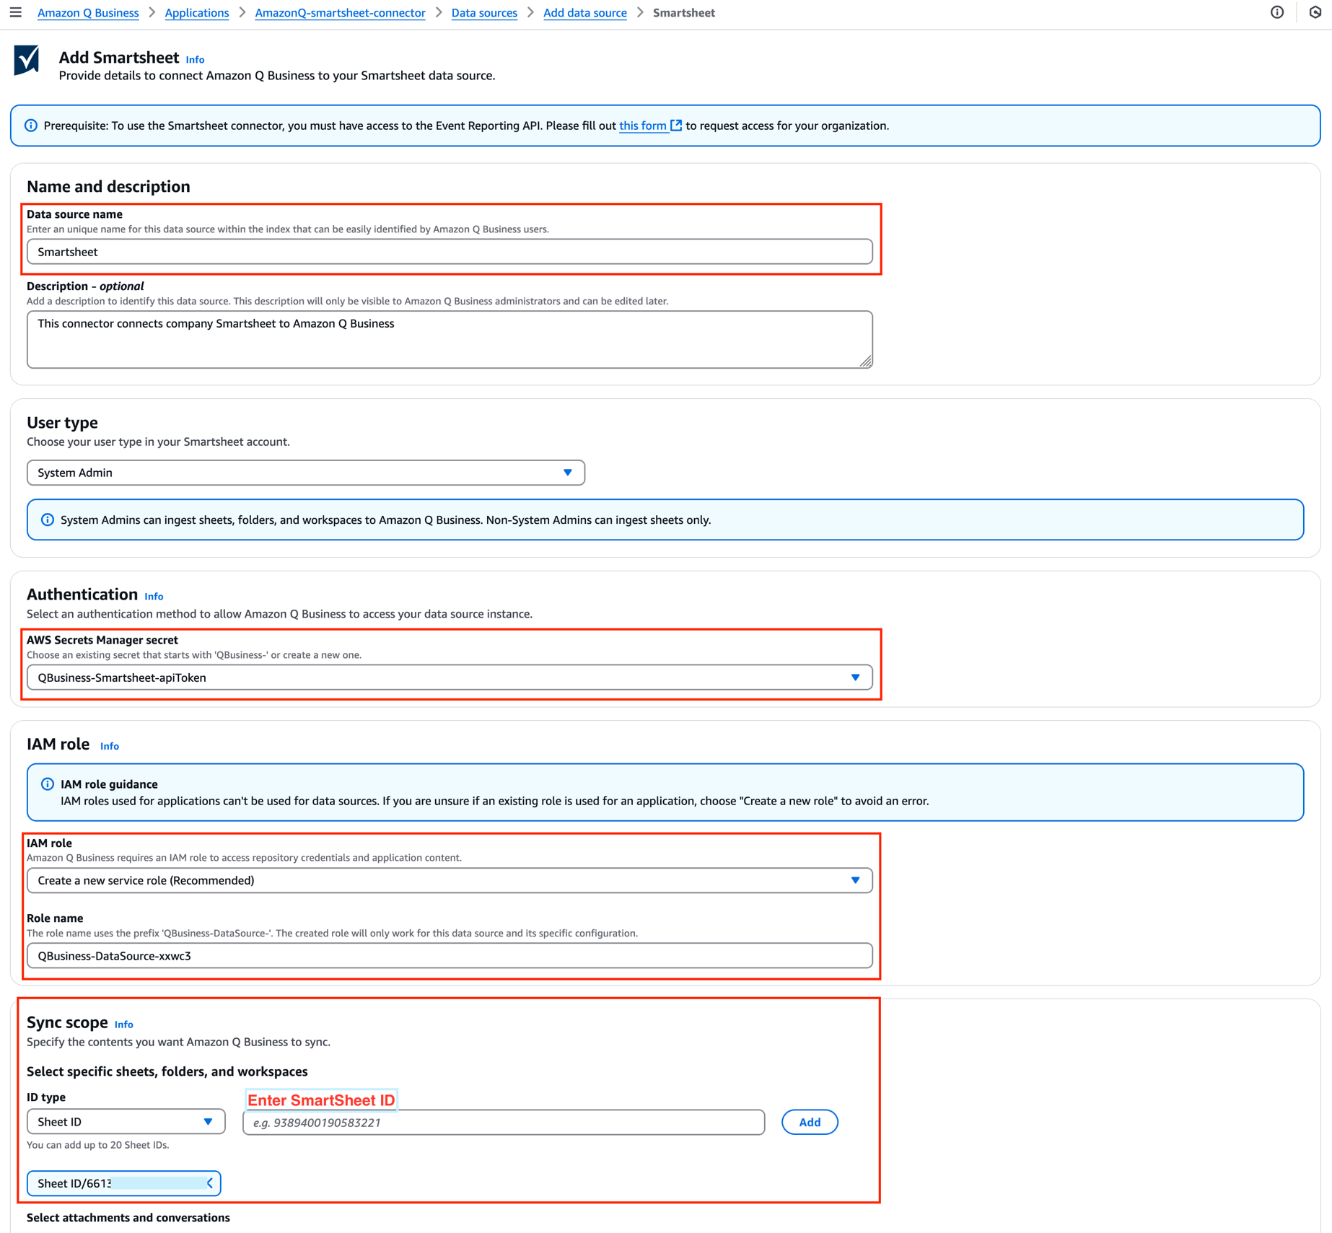
Task: Open the Applications breadcrumb link
Action: click(x=197, y=13)
